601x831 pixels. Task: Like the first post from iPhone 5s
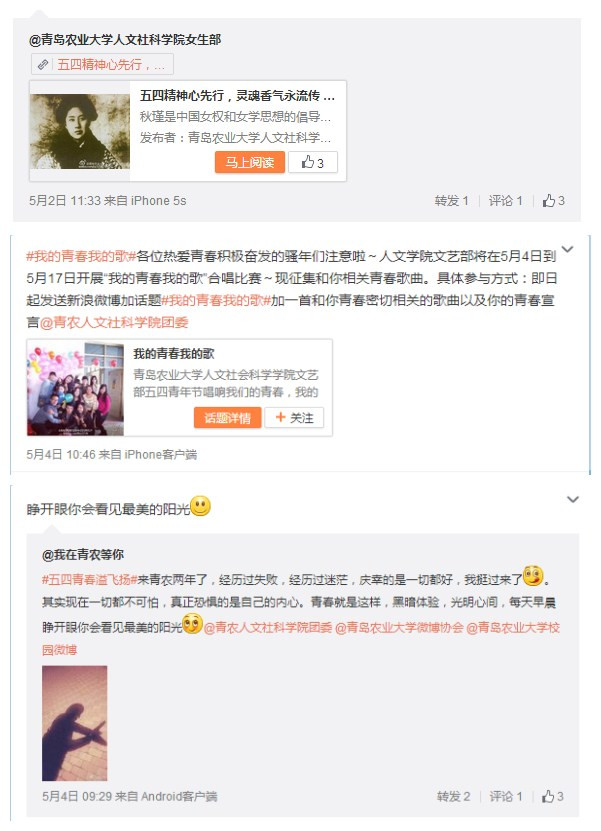[554, 200]
